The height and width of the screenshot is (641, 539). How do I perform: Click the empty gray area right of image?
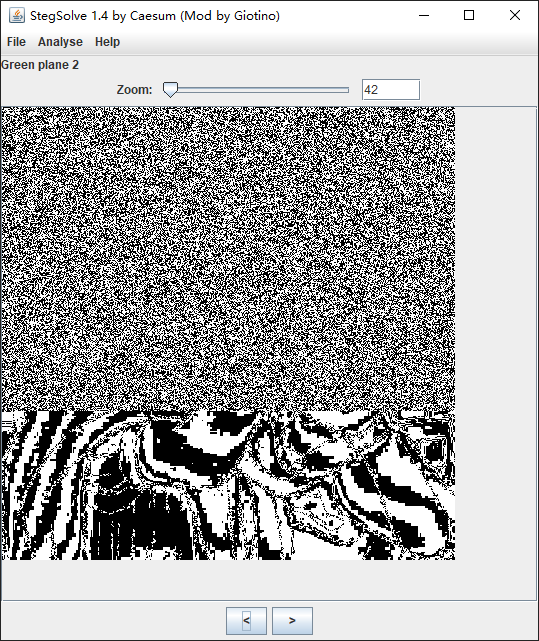point(496,333)
